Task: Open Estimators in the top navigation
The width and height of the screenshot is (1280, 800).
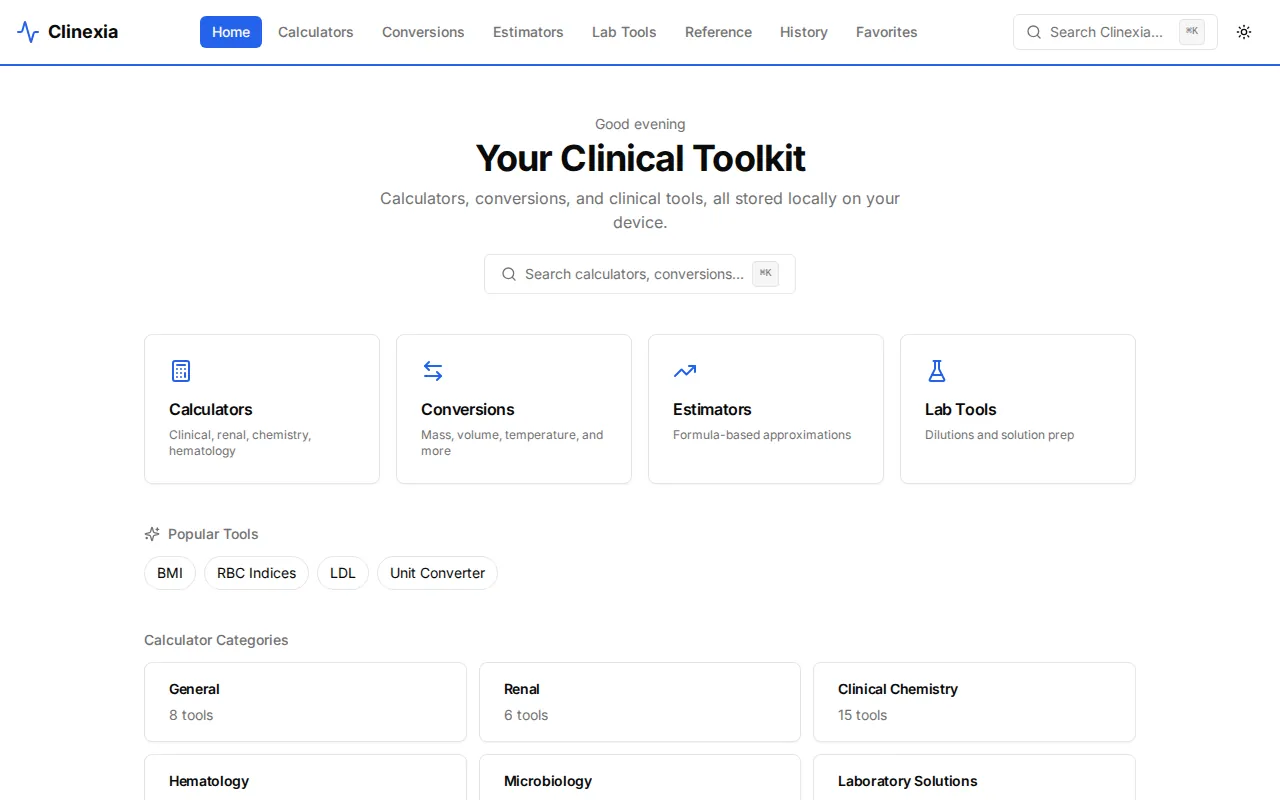Action: tap(528, 32)
